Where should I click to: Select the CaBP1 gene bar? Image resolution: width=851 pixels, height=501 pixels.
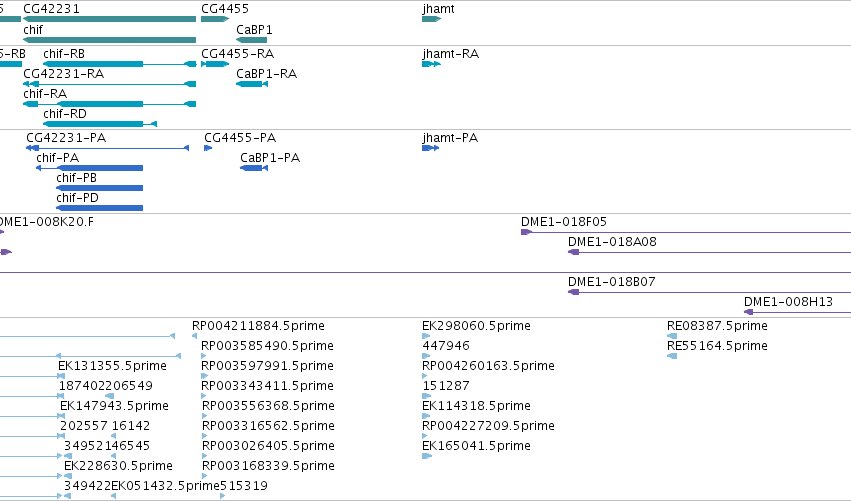click(x=251, y=40)
